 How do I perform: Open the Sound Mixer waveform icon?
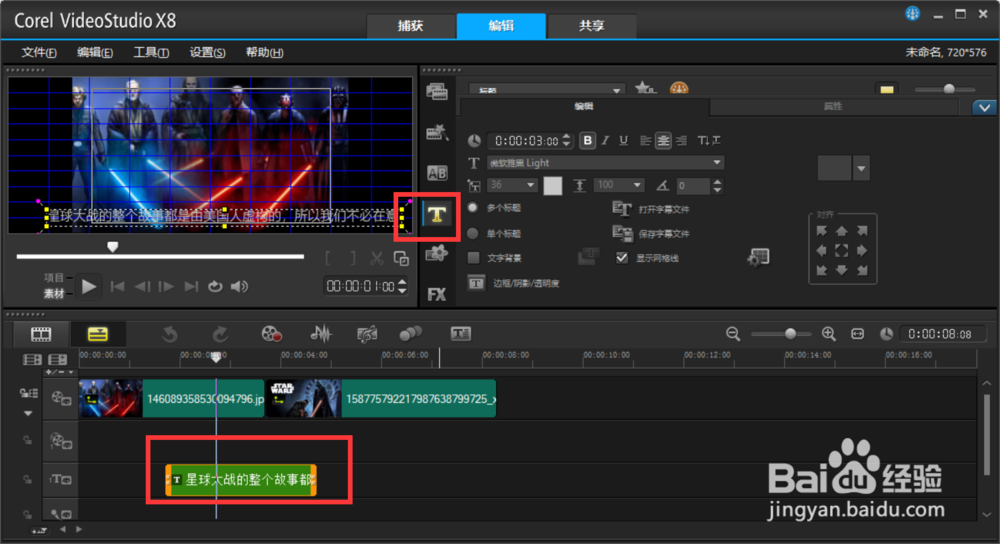(x=321, y=334)
